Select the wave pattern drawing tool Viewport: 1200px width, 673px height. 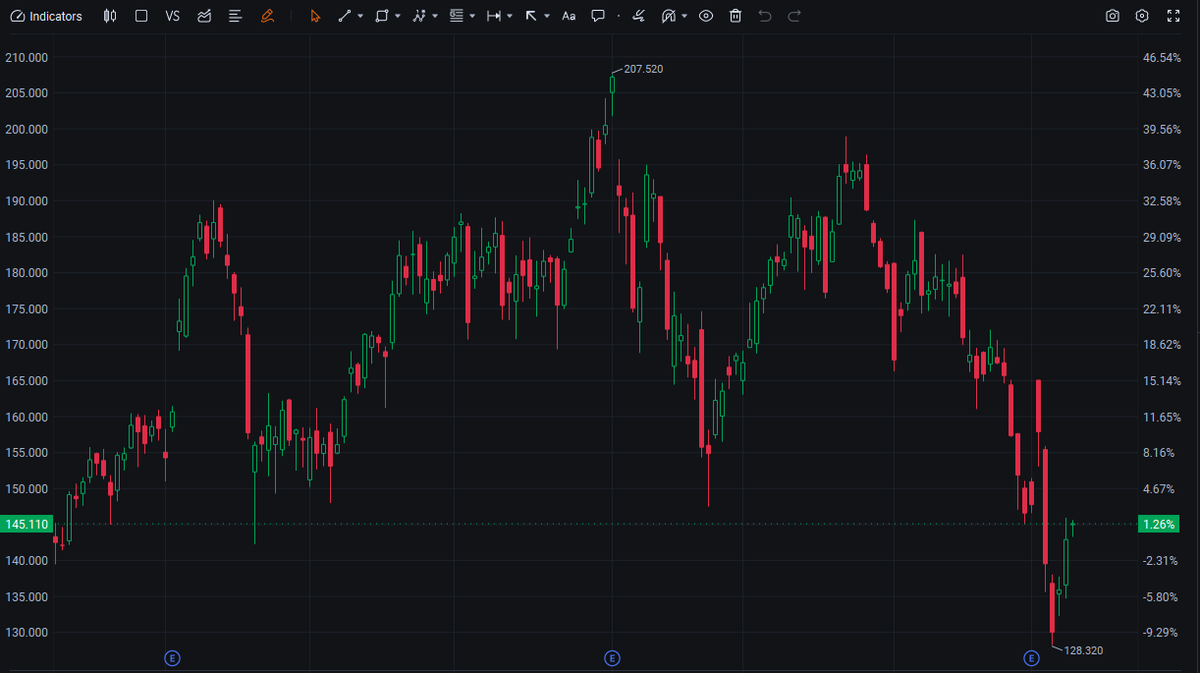[419, 16]
